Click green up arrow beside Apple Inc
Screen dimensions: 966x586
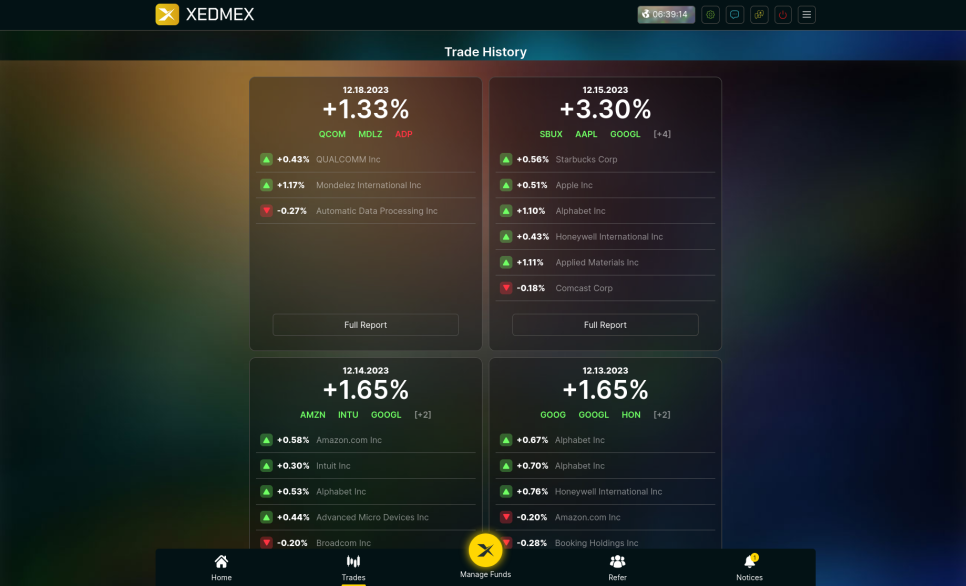pyautogui.click(x=506, y=185)
